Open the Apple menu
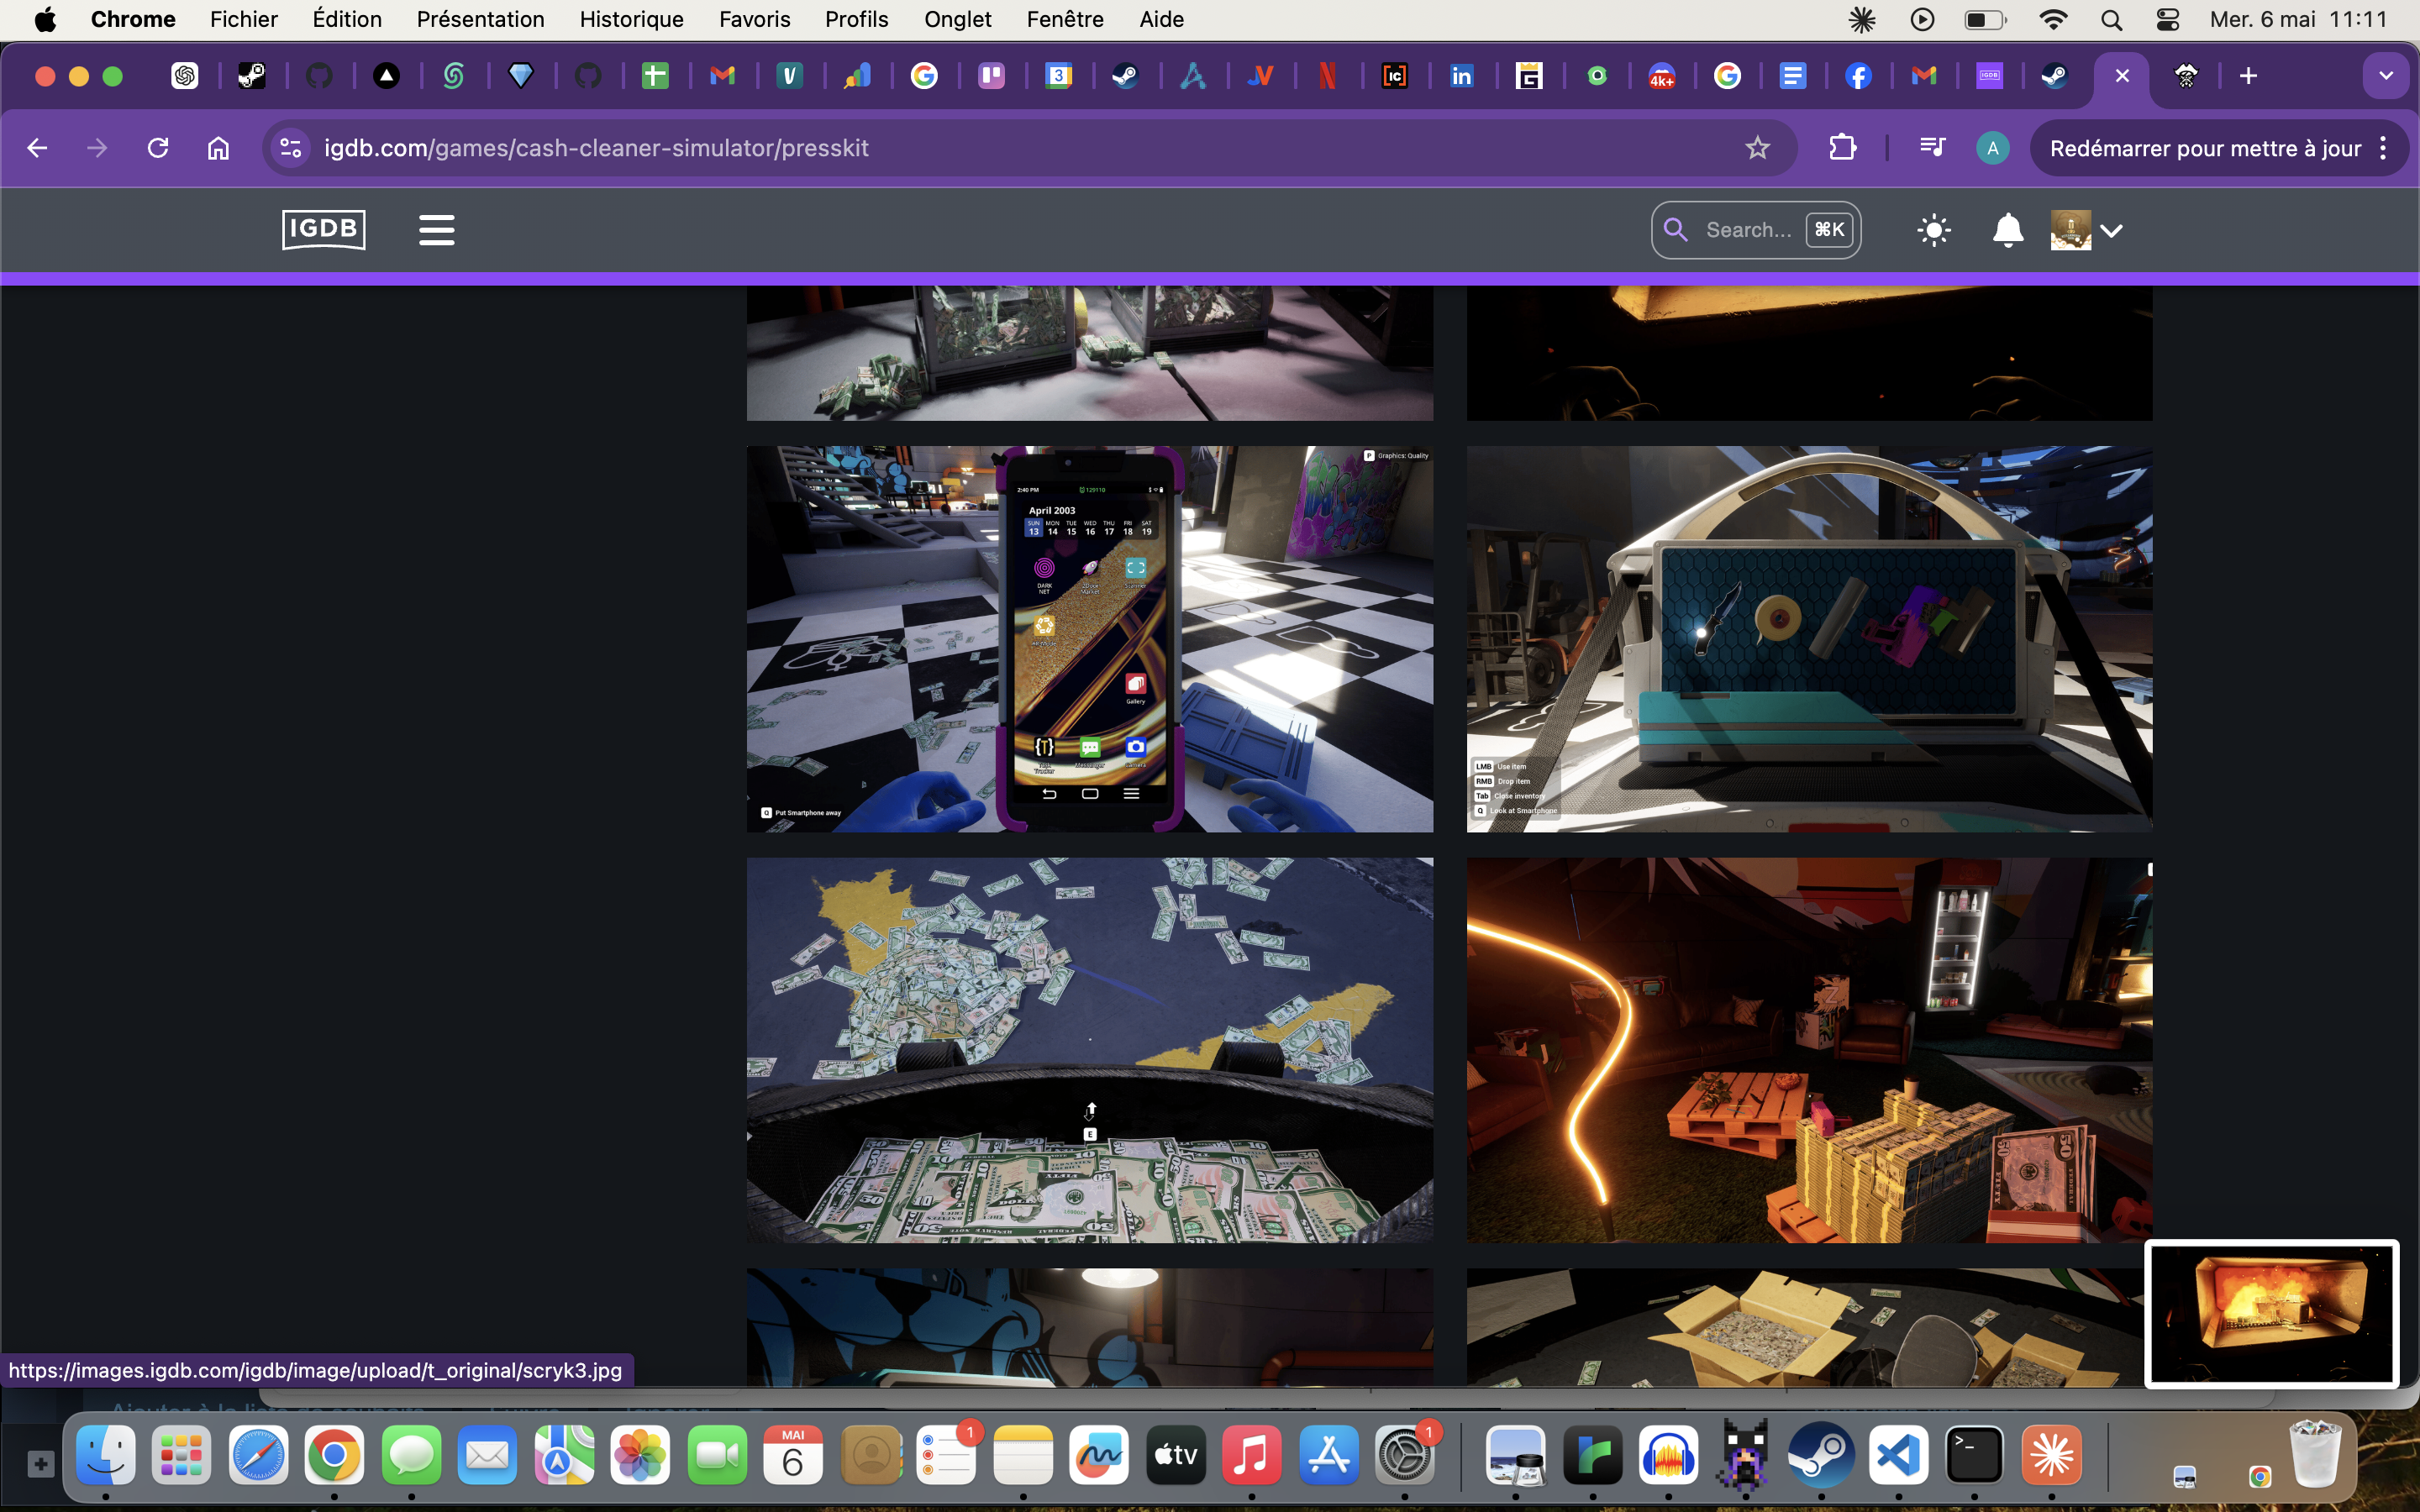 (45, 19)
